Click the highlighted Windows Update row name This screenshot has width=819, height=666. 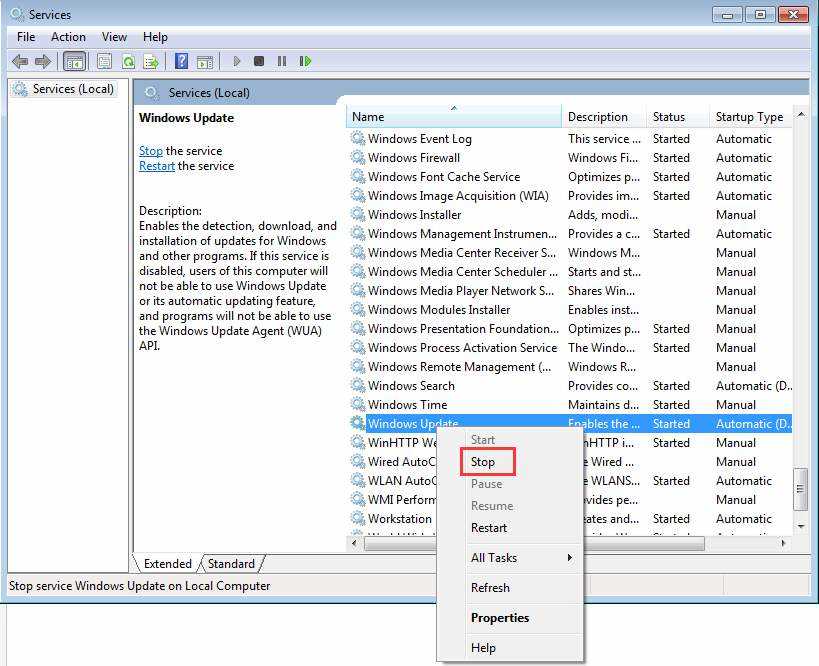(413, 424)
